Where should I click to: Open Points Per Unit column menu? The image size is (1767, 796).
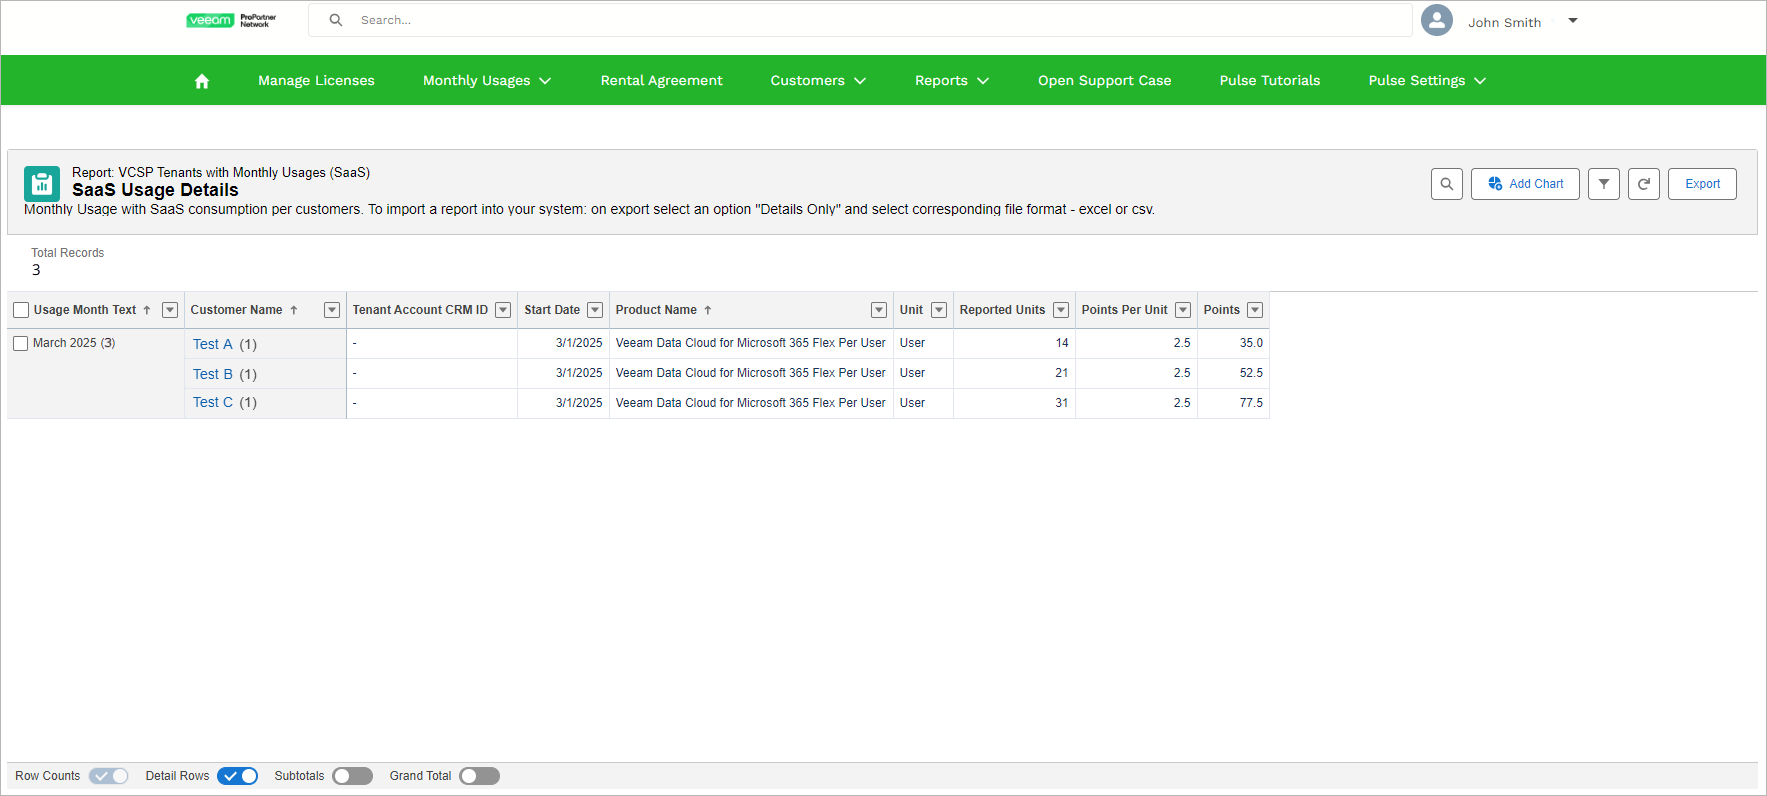coord(1183,310)
